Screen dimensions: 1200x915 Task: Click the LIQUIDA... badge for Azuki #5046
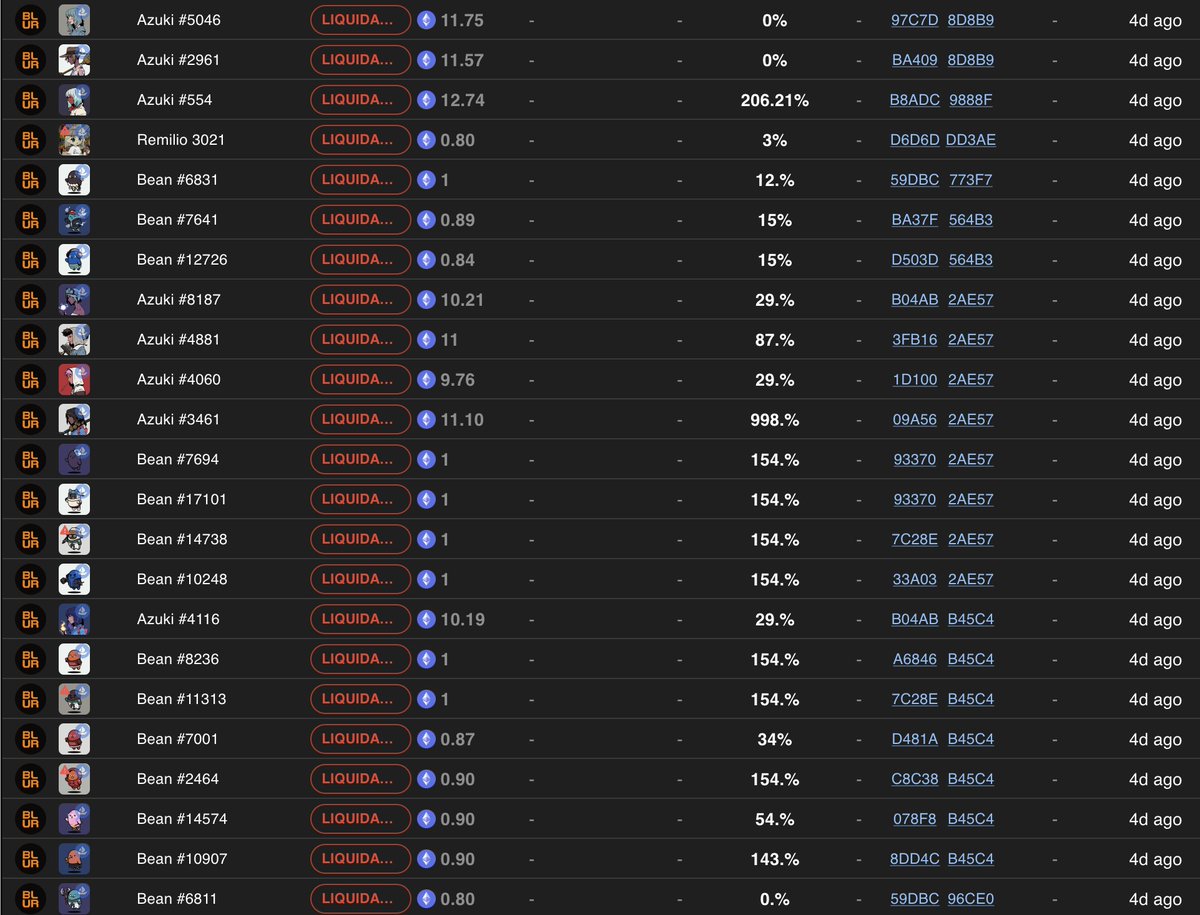click(360, 20)
